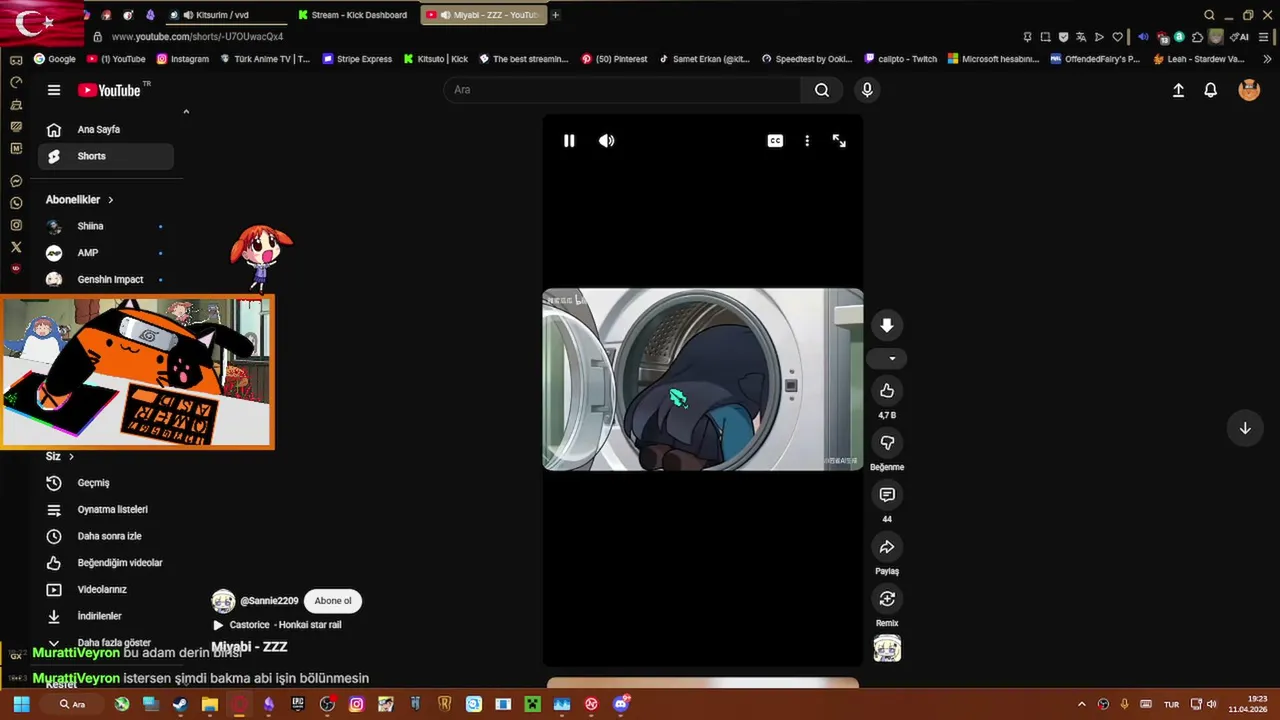Dislike the Short (Beğenme)

[887, 443]
